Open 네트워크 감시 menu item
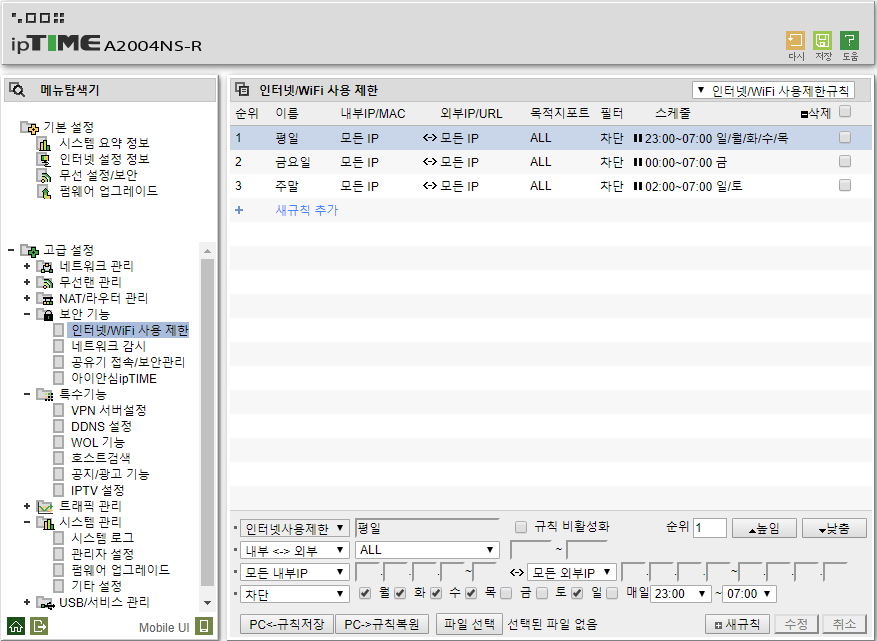Image resolution: width=877 pixels, height=641 pixels. click(109, 346)
